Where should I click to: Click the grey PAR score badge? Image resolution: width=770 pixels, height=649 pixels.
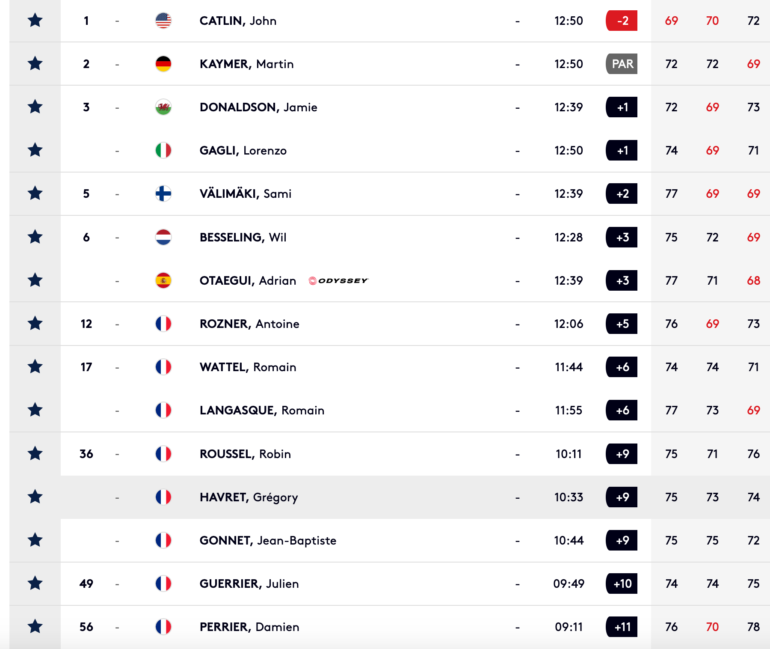tap(622, 64)
